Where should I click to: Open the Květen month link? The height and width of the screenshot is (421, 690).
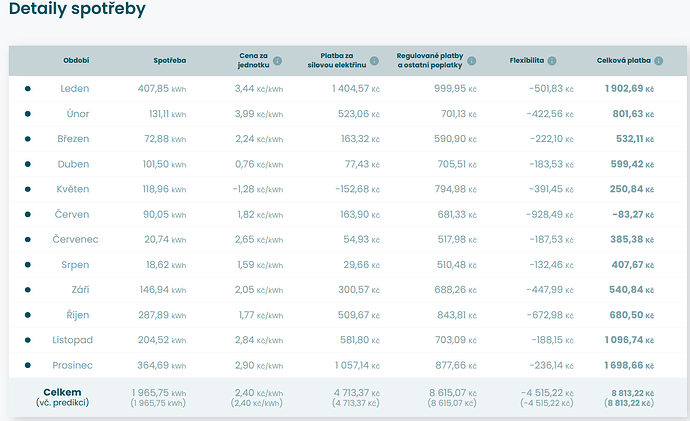click(75, 189)
